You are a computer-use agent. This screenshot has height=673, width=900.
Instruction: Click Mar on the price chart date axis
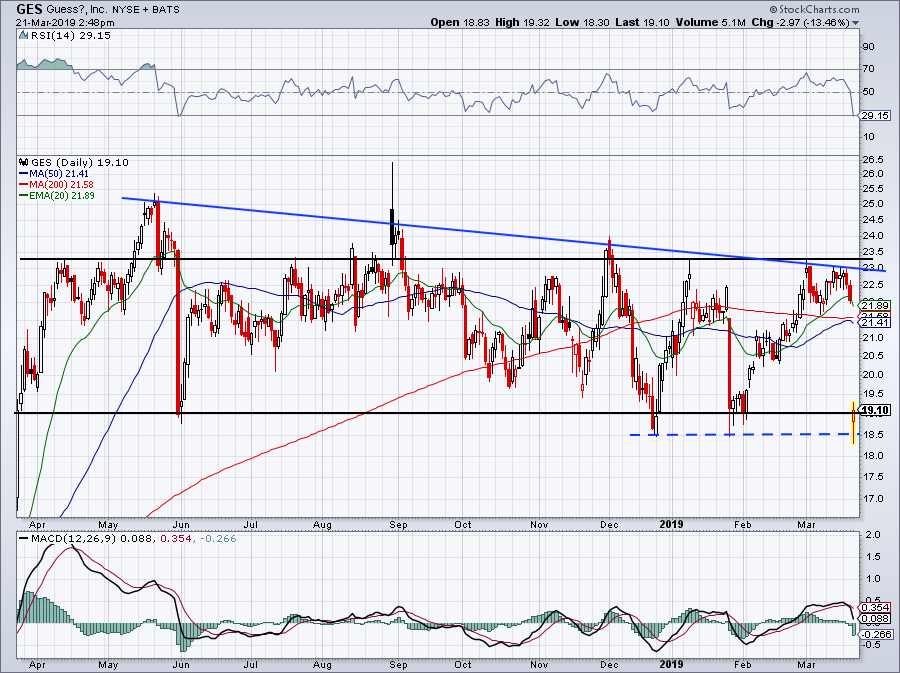click(x=806, y=524)
